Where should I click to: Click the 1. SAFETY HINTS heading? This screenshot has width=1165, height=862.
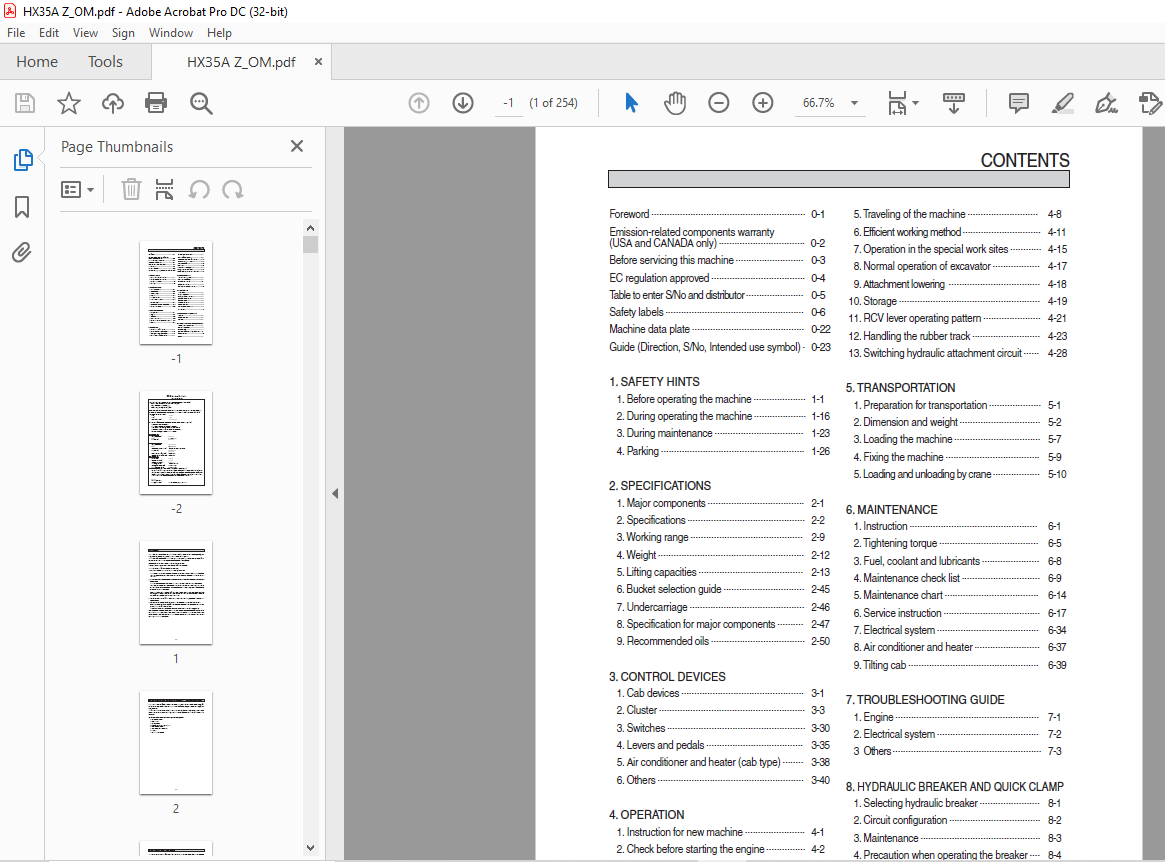pos(655,381)
